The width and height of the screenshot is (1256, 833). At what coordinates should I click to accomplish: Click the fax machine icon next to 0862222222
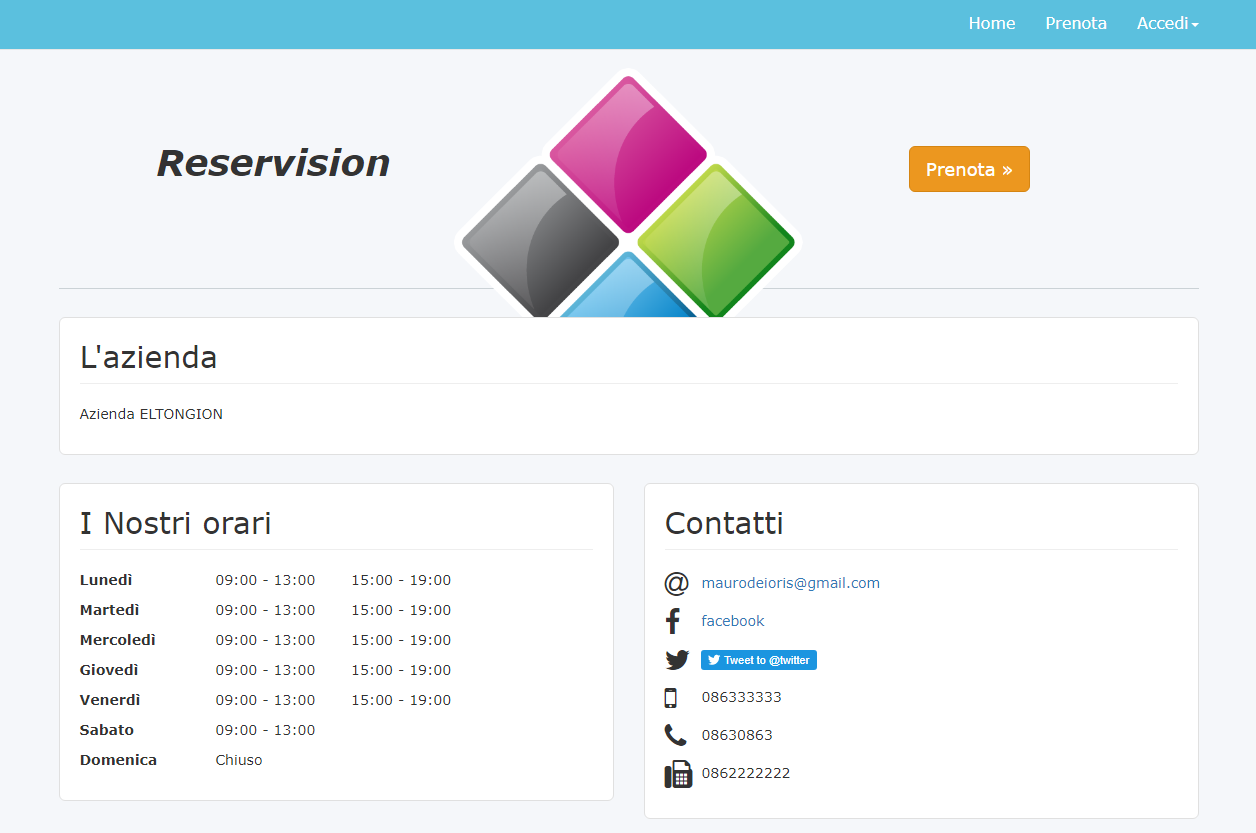pyautogui.click(x=678, y=773)
